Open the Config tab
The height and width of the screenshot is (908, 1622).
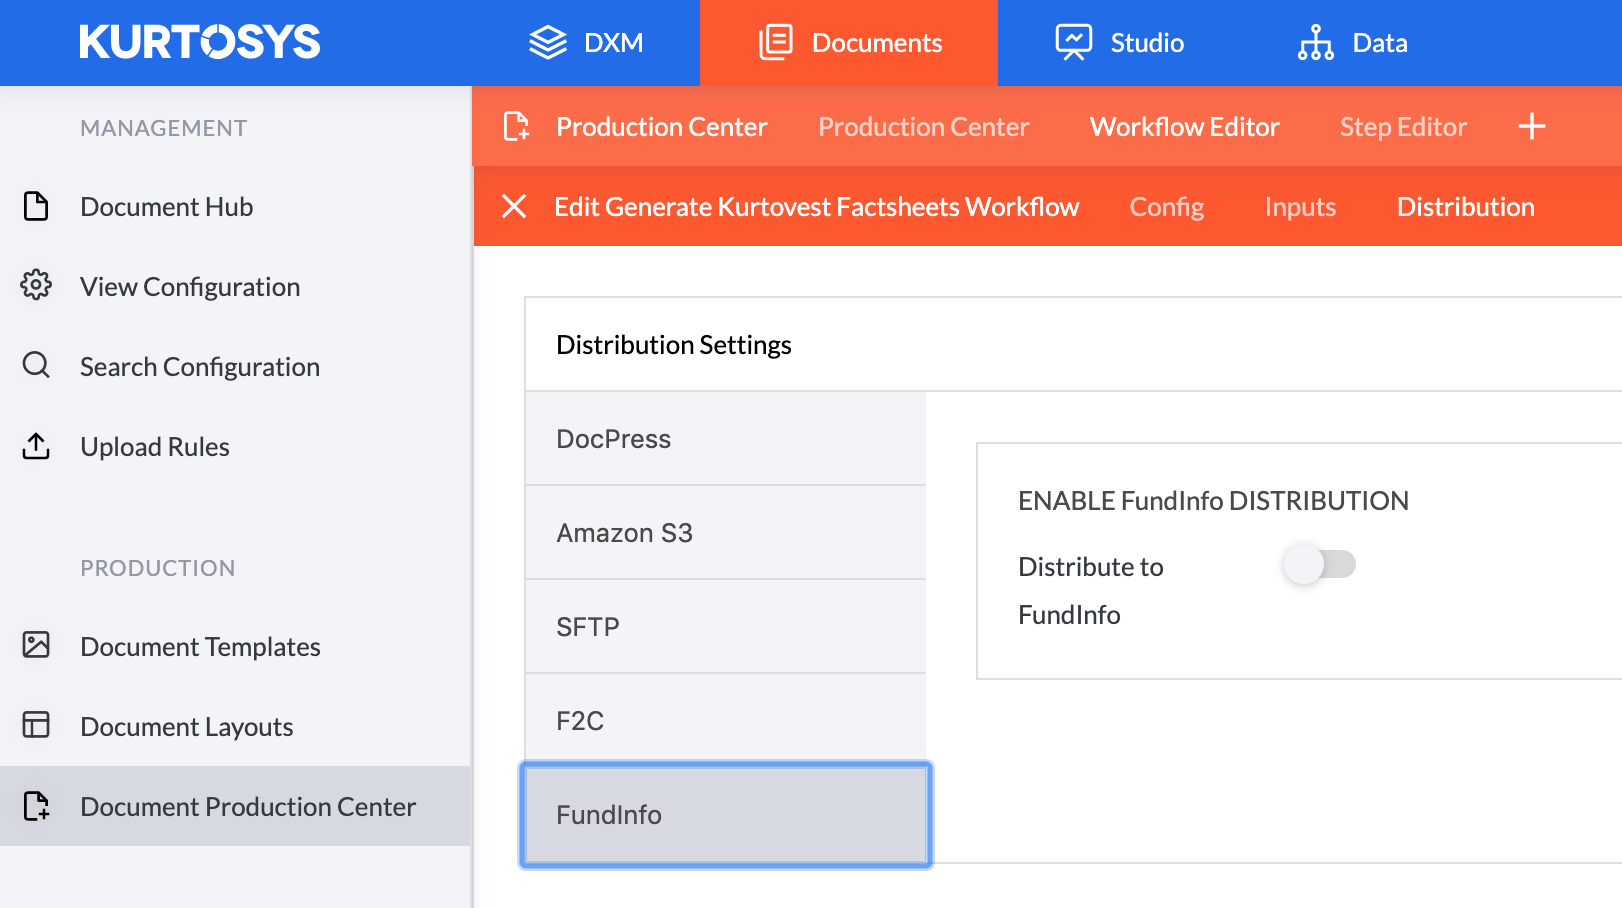(1166, 206)
